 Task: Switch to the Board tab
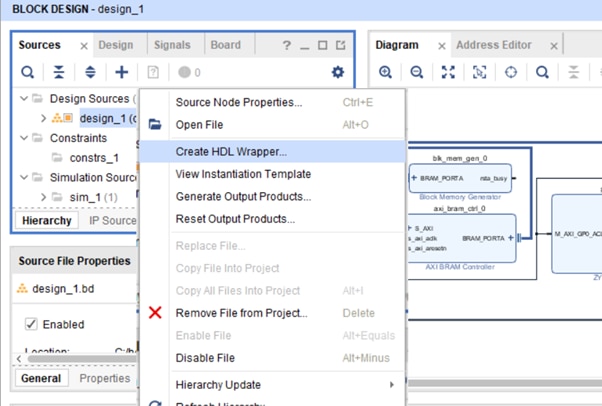225,45
